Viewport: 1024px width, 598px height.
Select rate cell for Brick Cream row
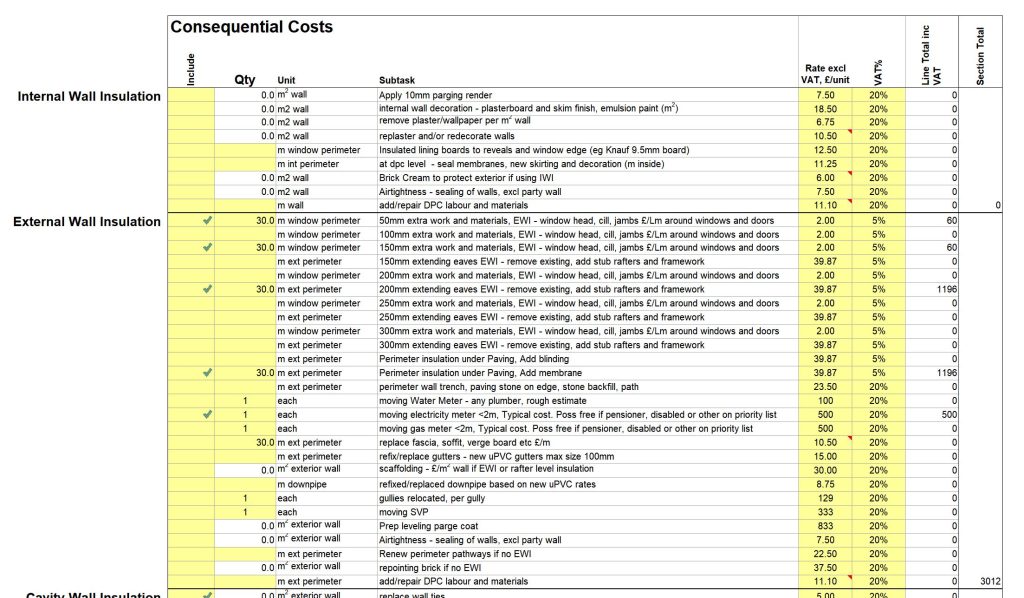coord(826,177)
